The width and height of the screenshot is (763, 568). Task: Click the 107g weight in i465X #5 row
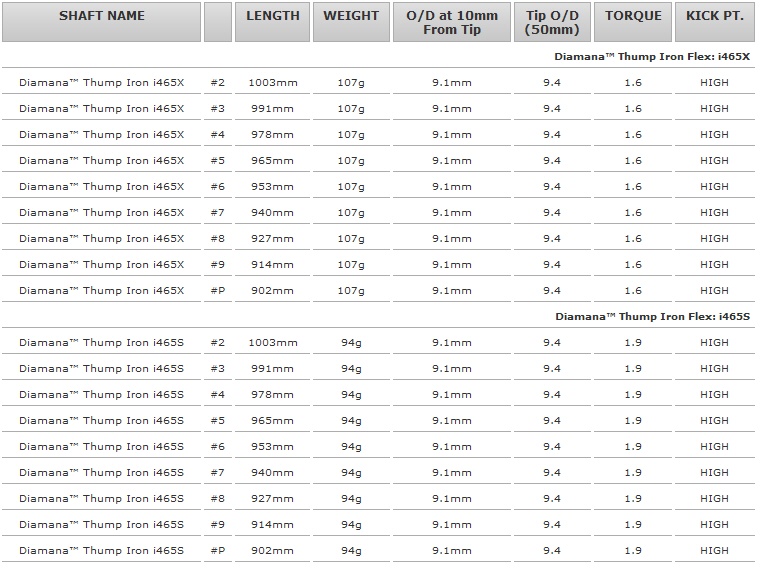coord(351,161)
